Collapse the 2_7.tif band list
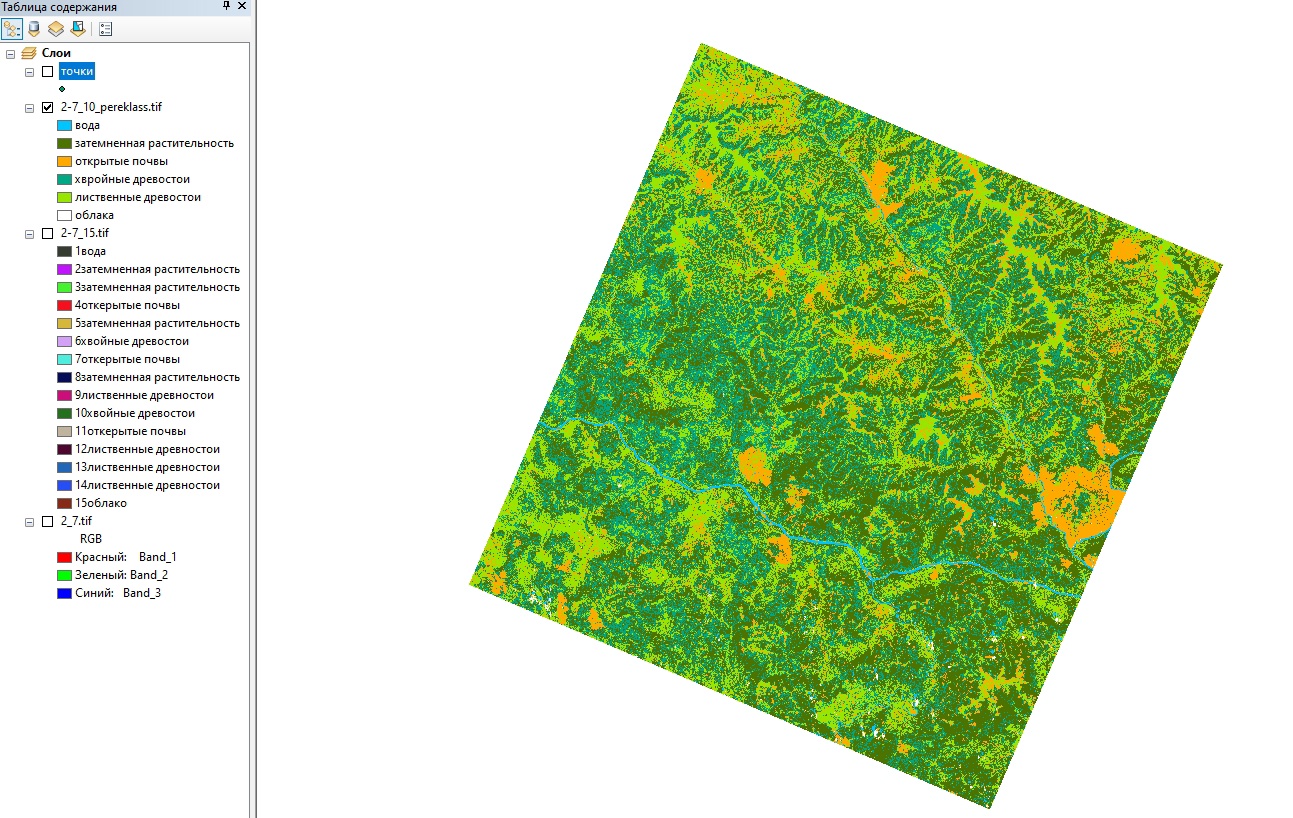This screenshot has height=818, width=1293. tap(29, 521)
